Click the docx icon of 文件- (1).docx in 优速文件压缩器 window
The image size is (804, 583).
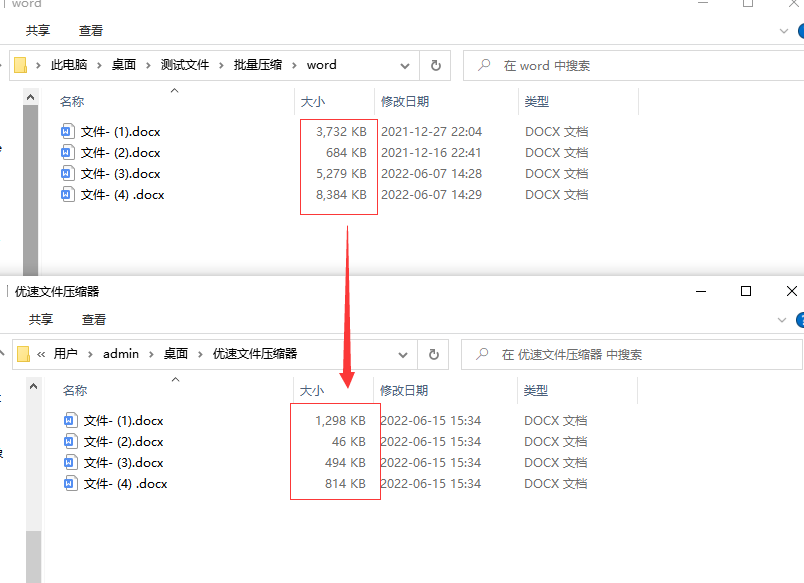(x=70, y=420)
